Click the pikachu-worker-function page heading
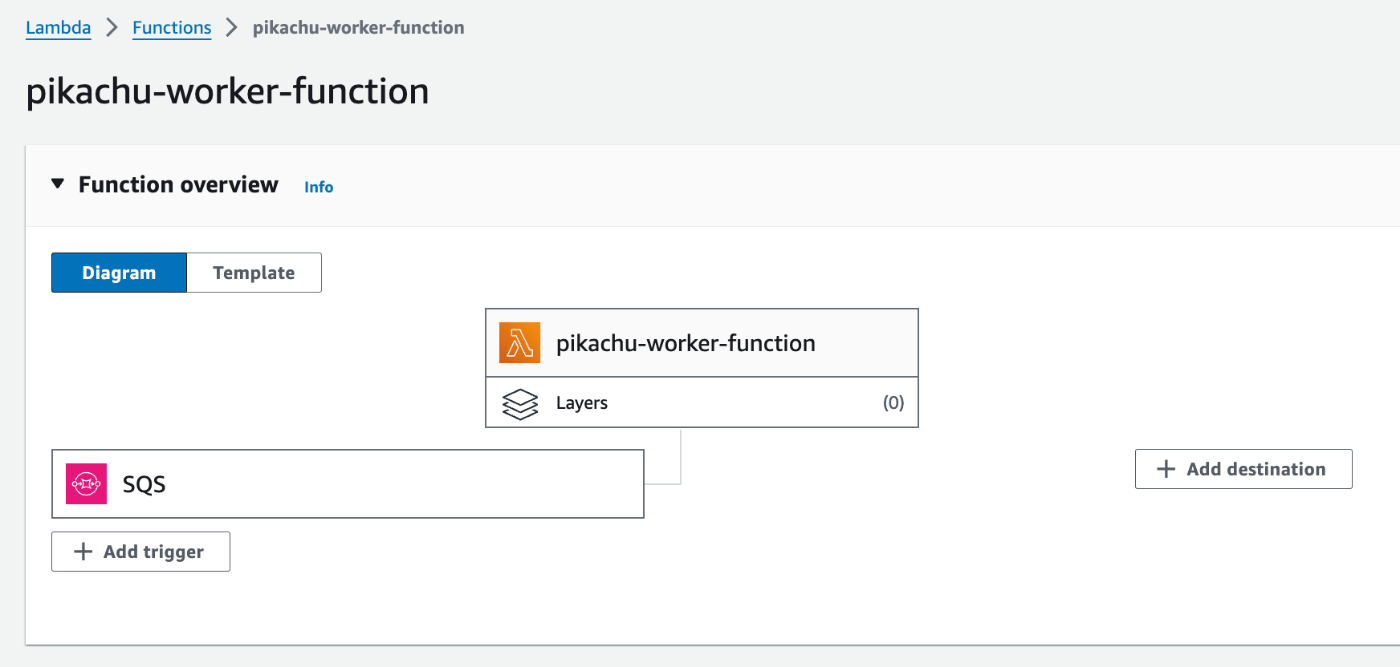1400x667 pixels. click(228, 91)
